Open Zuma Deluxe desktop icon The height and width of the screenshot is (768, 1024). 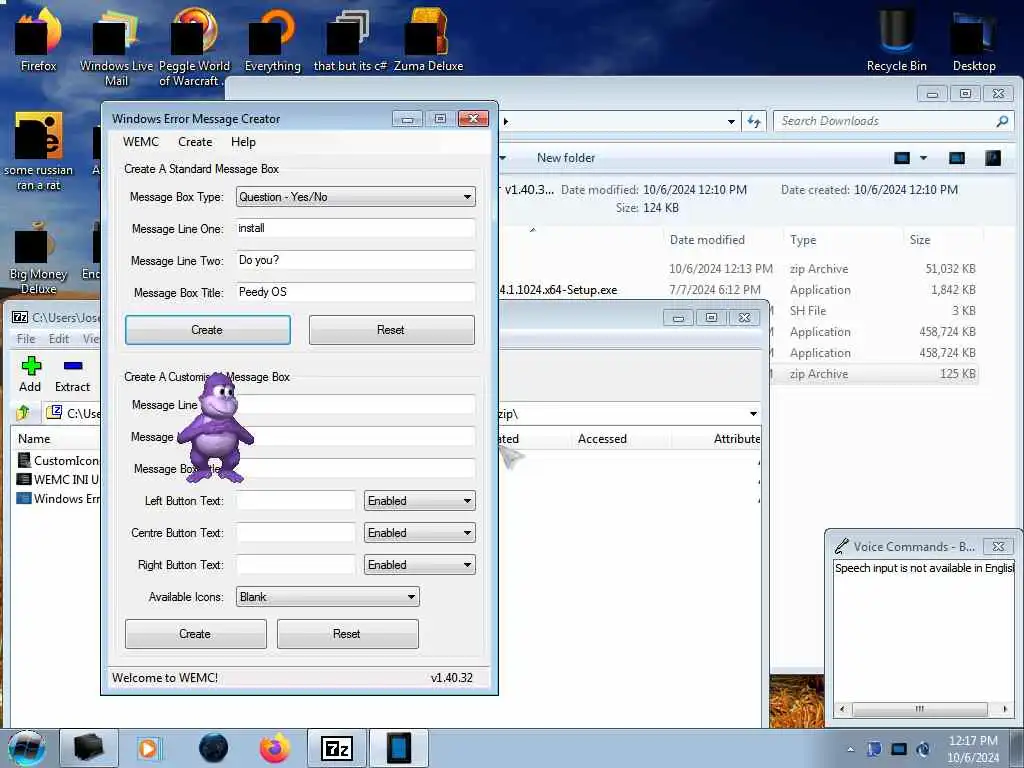428,39
